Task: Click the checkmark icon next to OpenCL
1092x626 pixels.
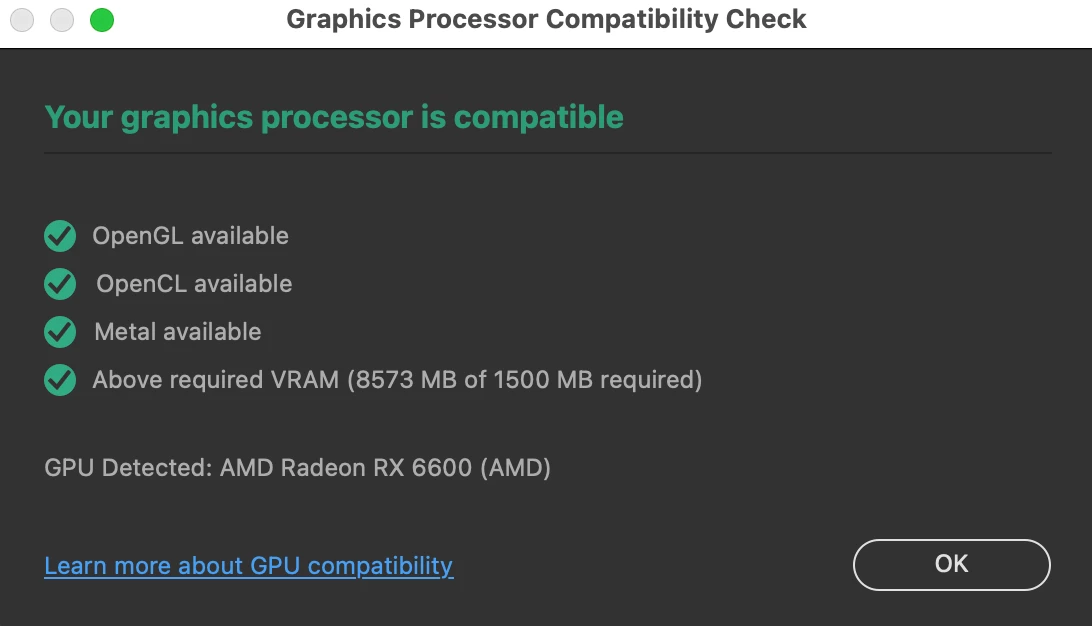Action: [60, 285]
